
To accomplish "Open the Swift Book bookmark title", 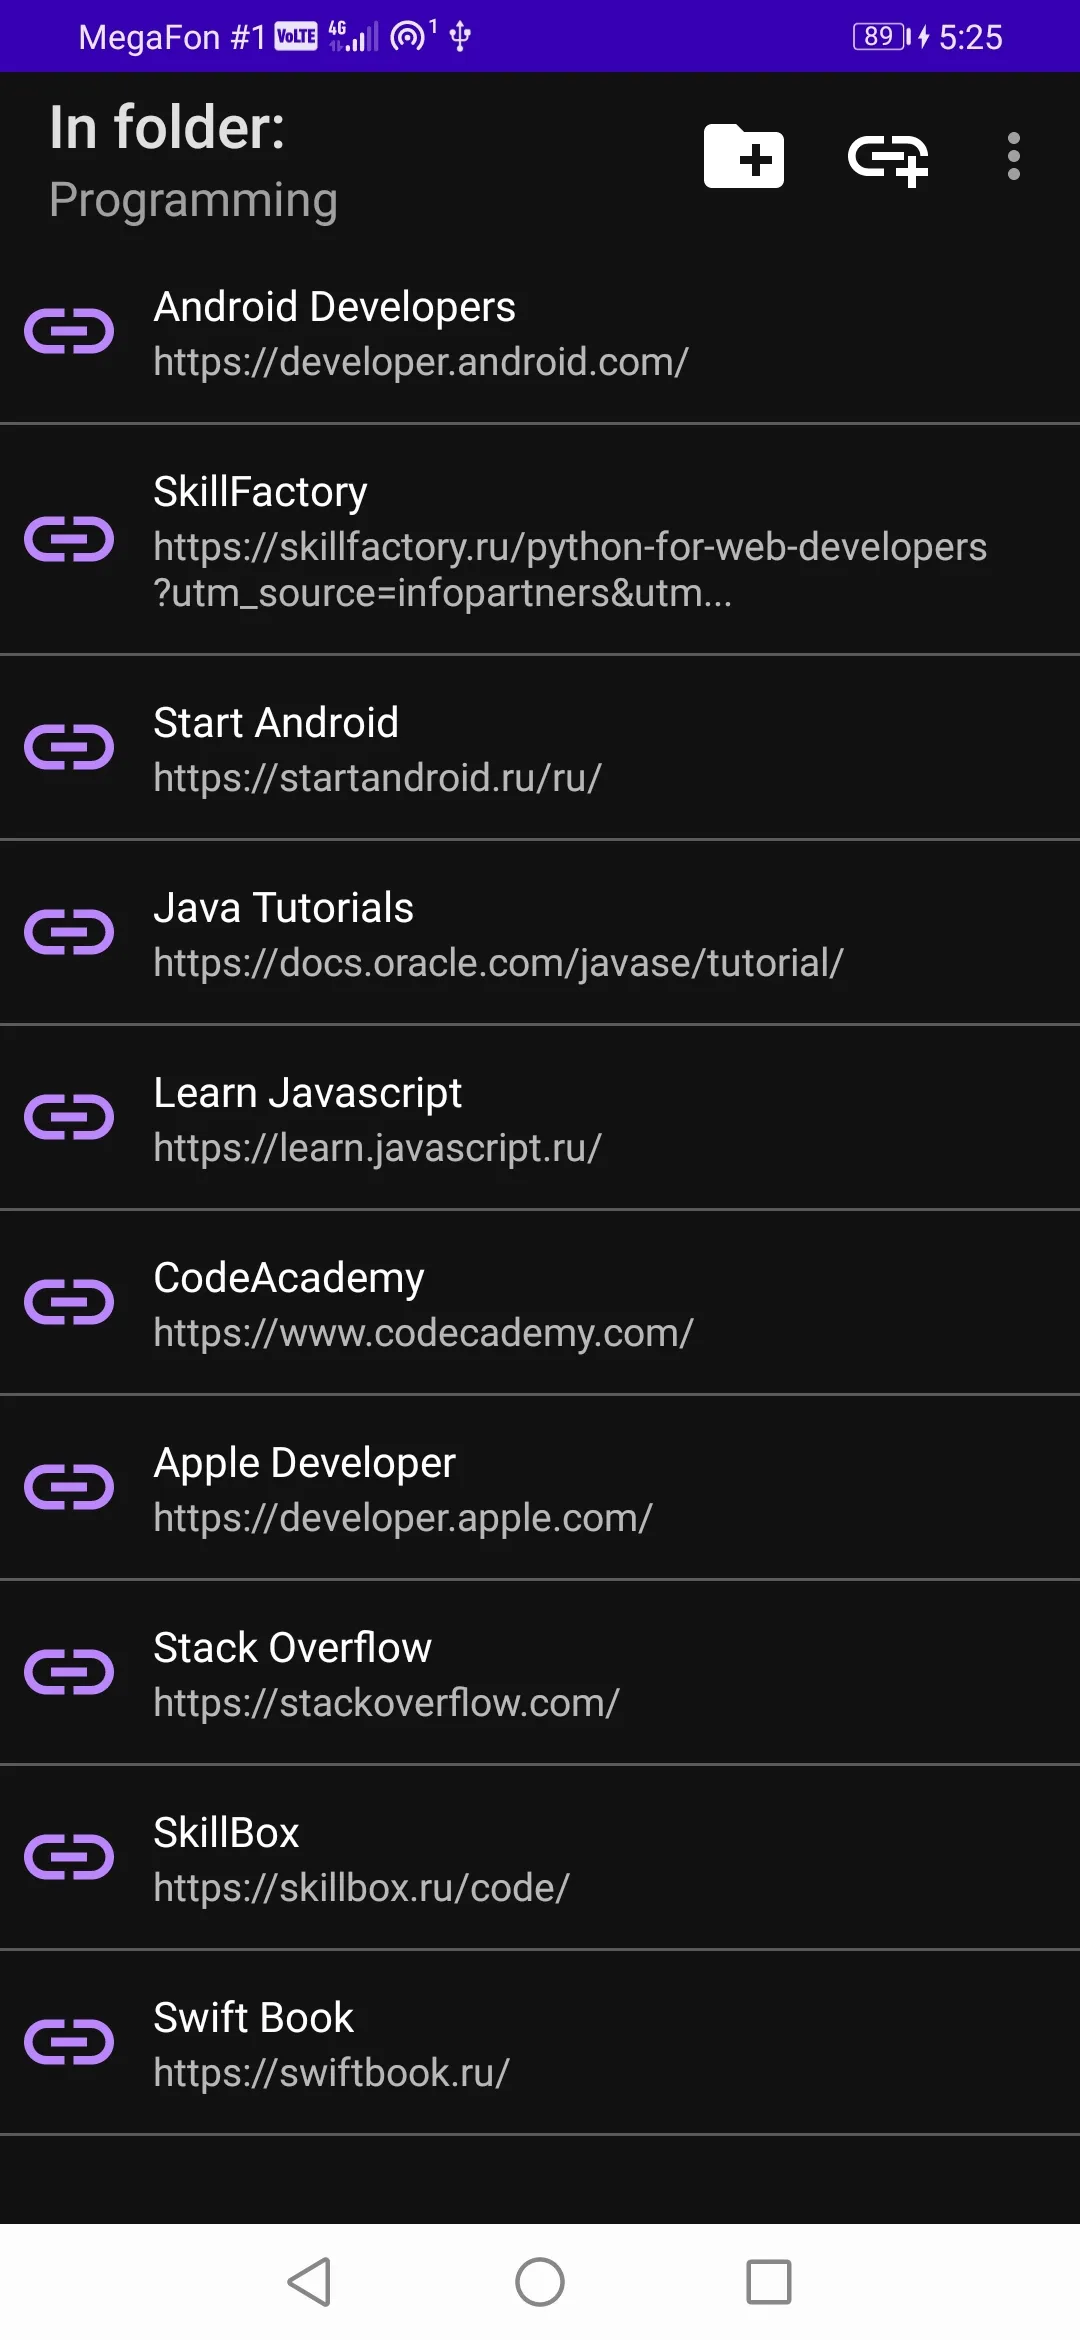I will pos(253,2018).
